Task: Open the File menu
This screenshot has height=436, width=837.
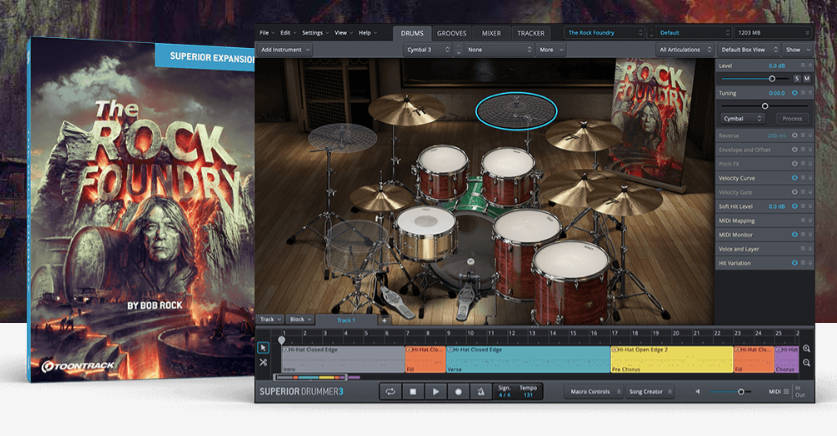Action: pos(267,33)
